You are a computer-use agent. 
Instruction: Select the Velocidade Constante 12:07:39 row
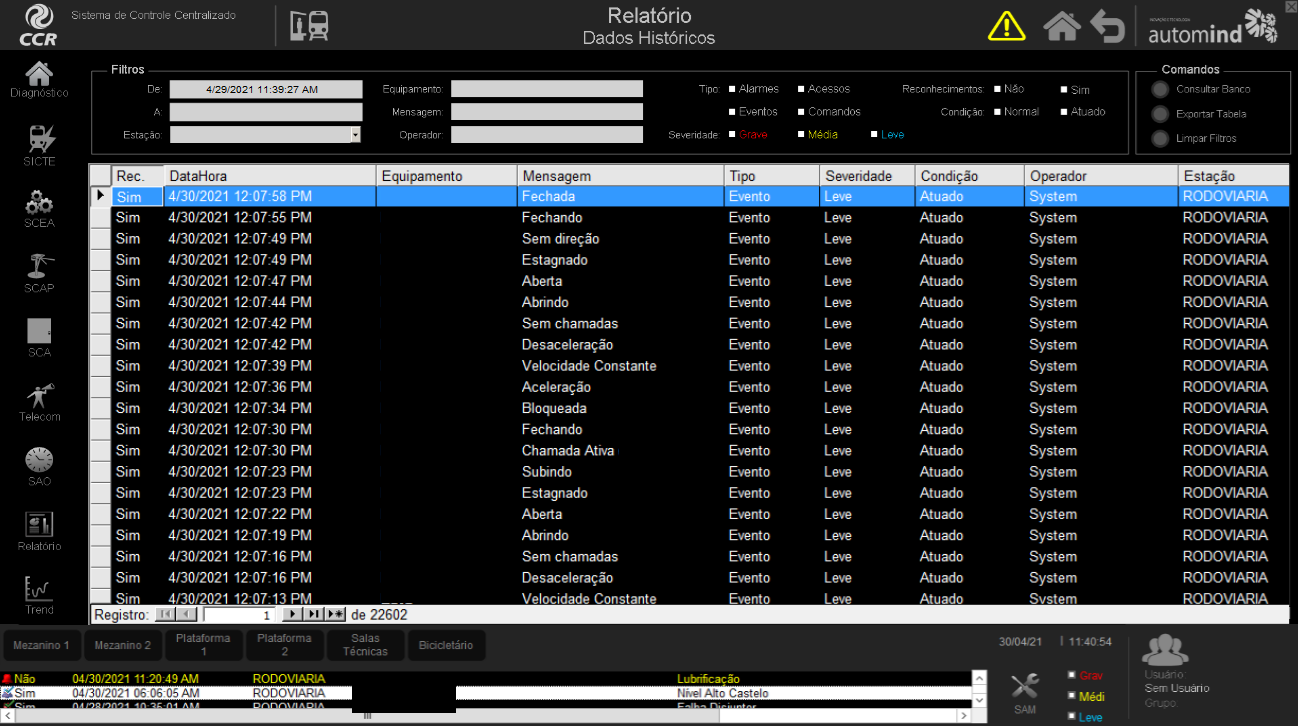coord(690,366)
